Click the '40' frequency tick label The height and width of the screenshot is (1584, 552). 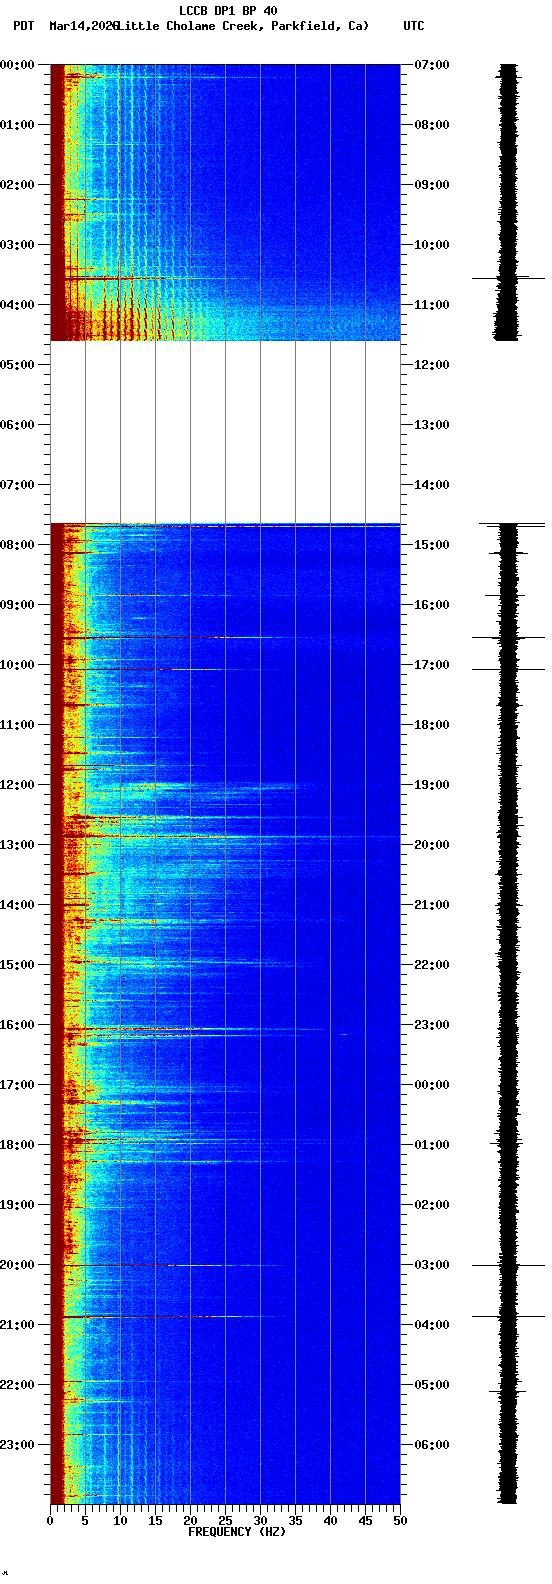tap(330, 1521)
